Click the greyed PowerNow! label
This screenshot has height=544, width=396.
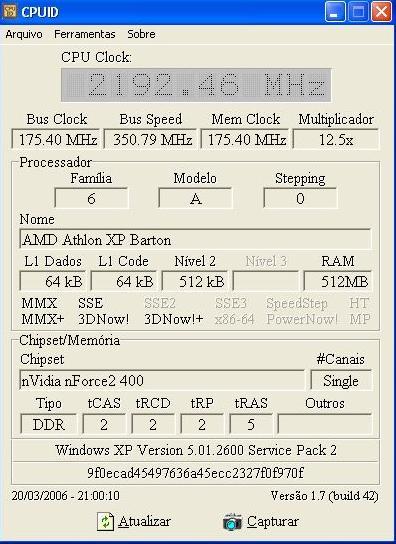pyautogui.click(x=302, y=319)
